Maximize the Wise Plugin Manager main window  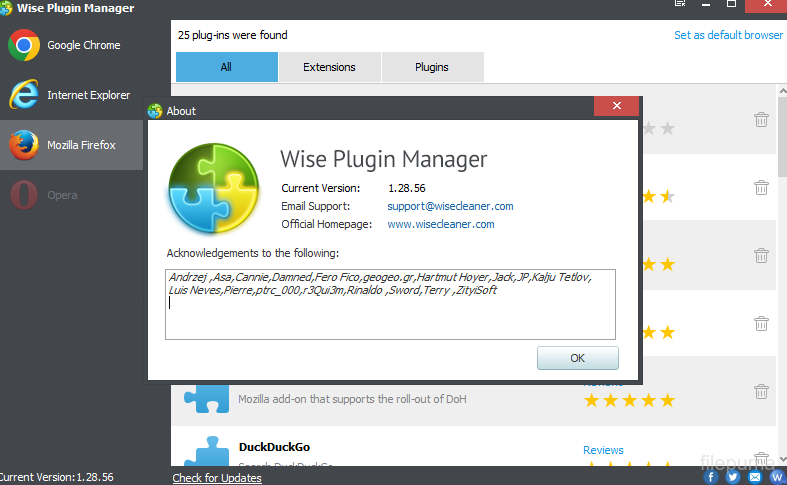pyautogui.click(x=731, y=4)
